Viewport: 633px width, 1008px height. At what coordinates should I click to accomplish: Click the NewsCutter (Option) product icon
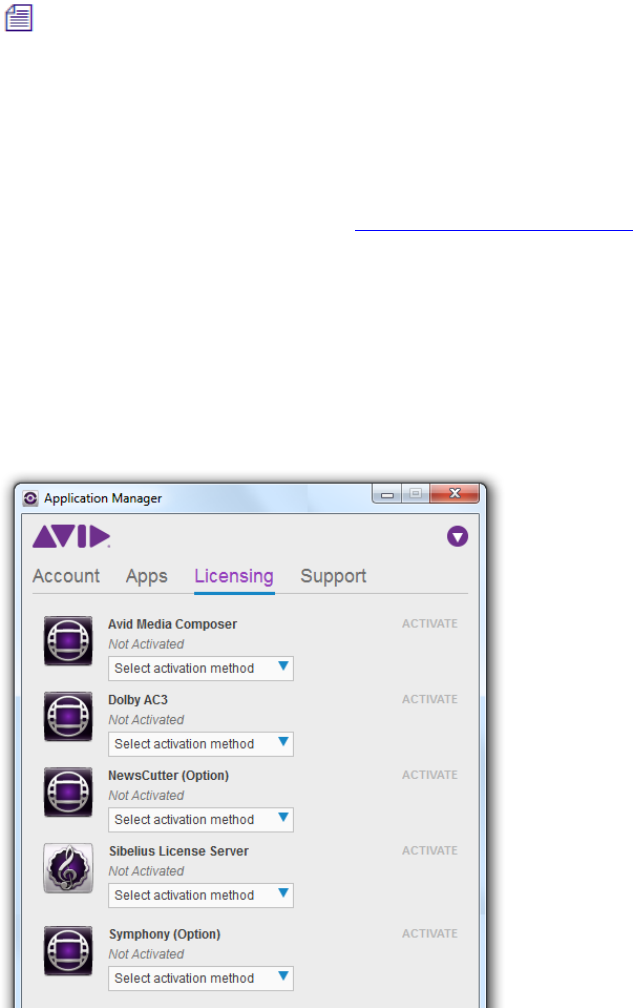68,792
